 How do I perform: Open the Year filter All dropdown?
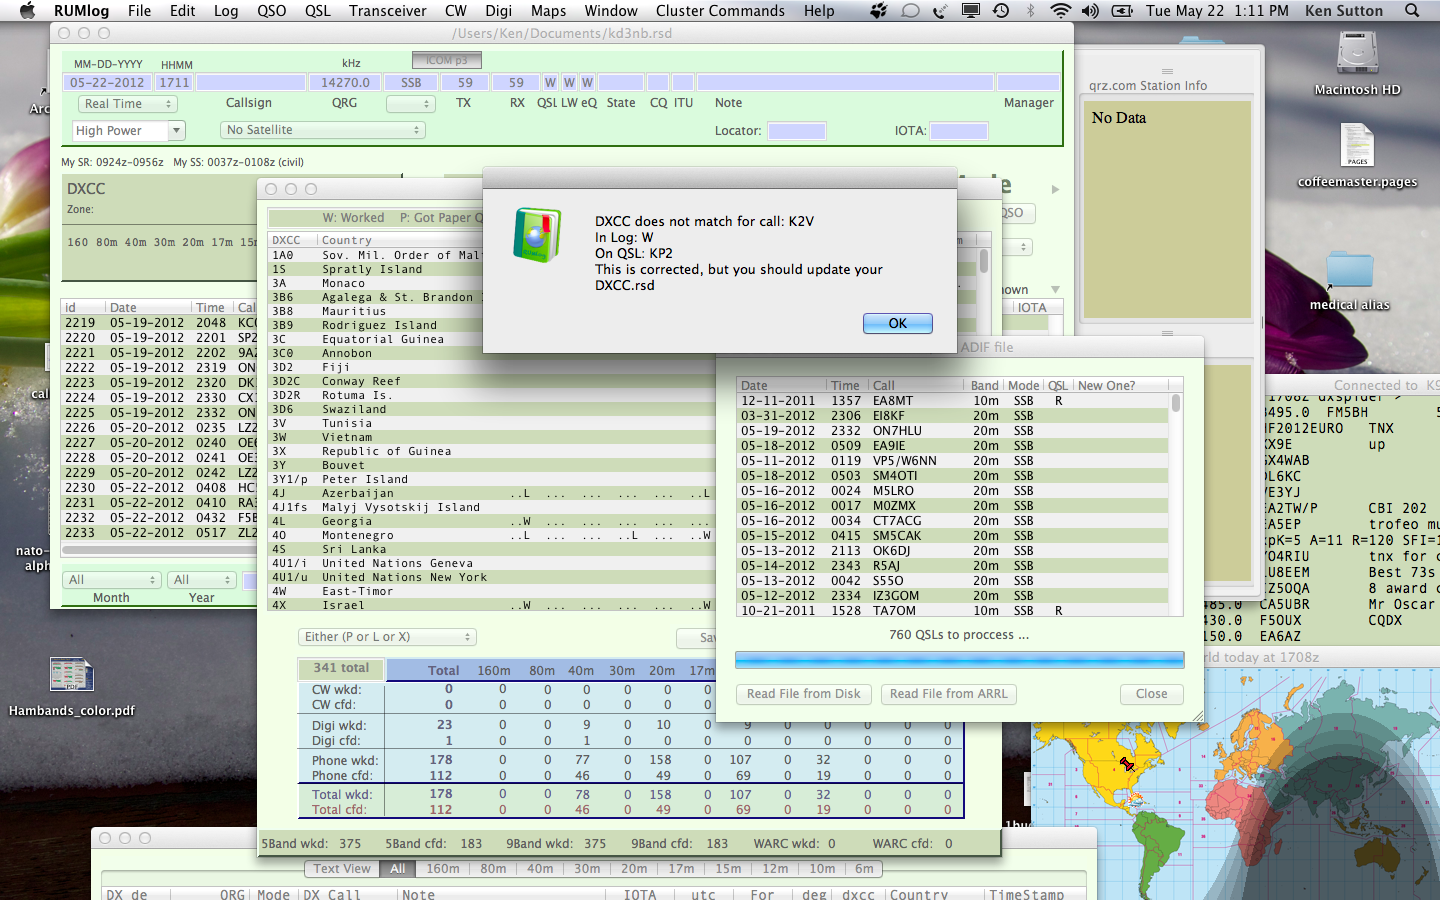point(203,580)
